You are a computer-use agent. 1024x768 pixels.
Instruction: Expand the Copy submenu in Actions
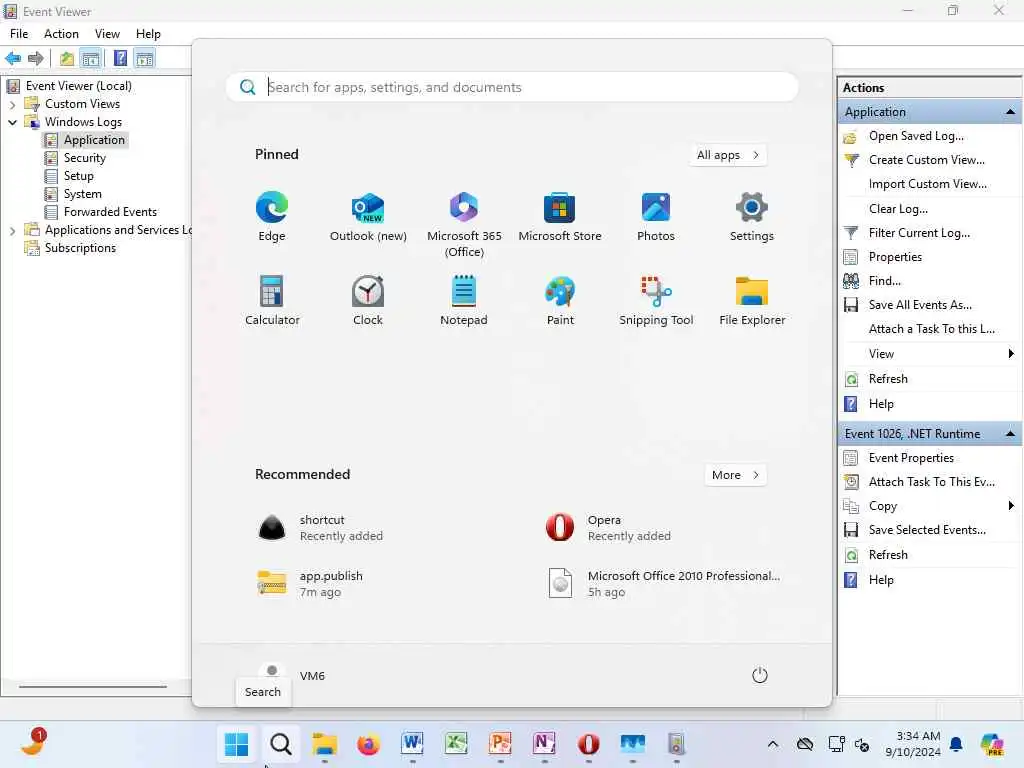coord(1010,505)
